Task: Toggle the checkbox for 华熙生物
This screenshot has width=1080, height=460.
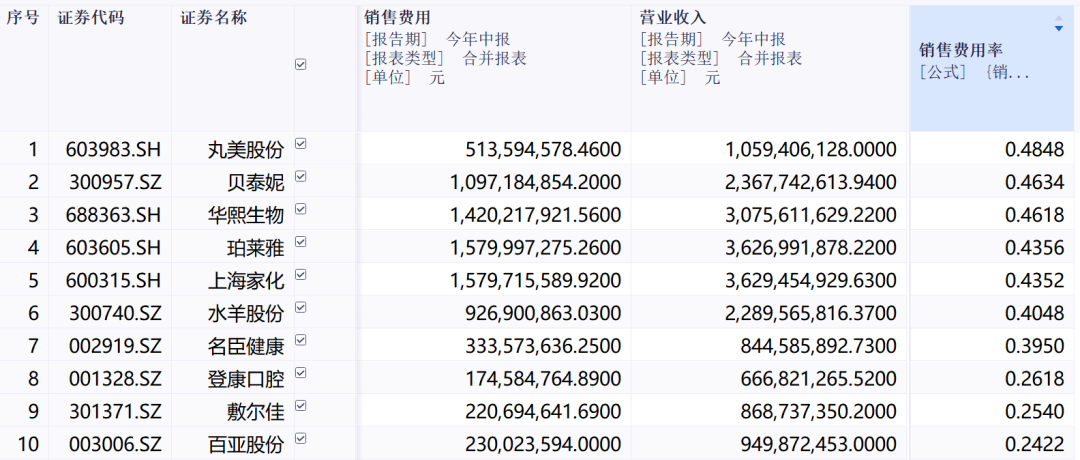Action: coord(300,209)
